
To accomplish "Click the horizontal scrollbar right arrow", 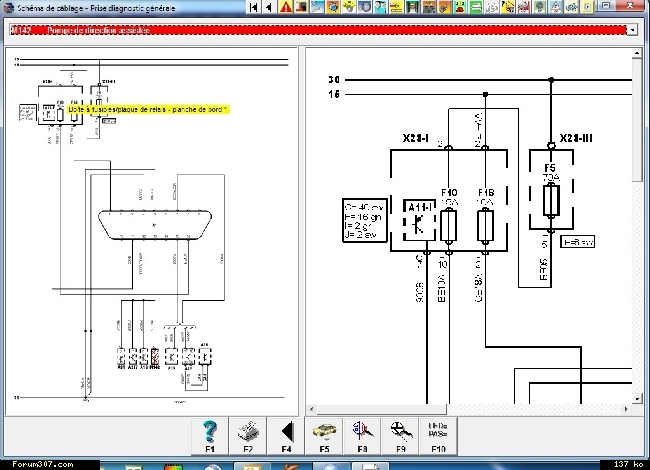I will pos(626,409).
